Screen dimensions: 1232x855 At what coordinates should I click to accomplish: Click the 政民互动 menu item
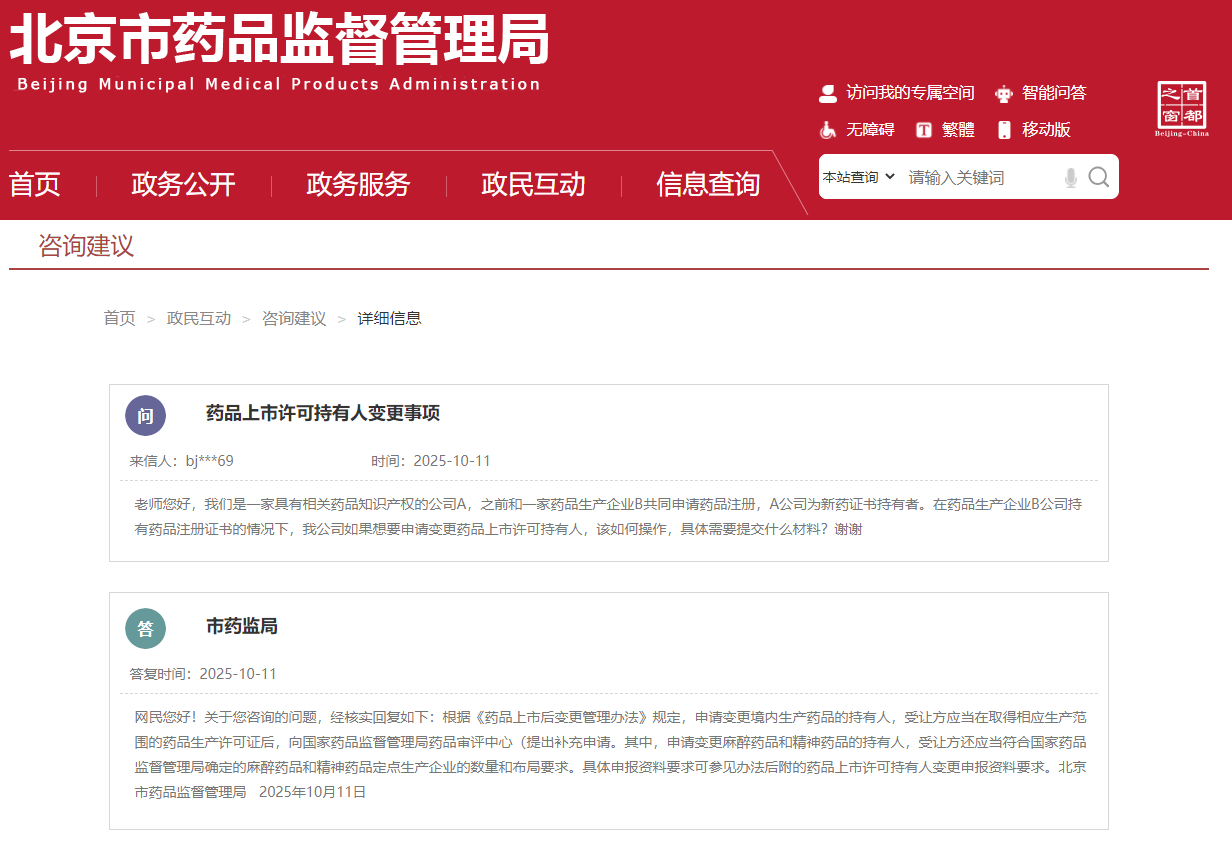(533, 184)
